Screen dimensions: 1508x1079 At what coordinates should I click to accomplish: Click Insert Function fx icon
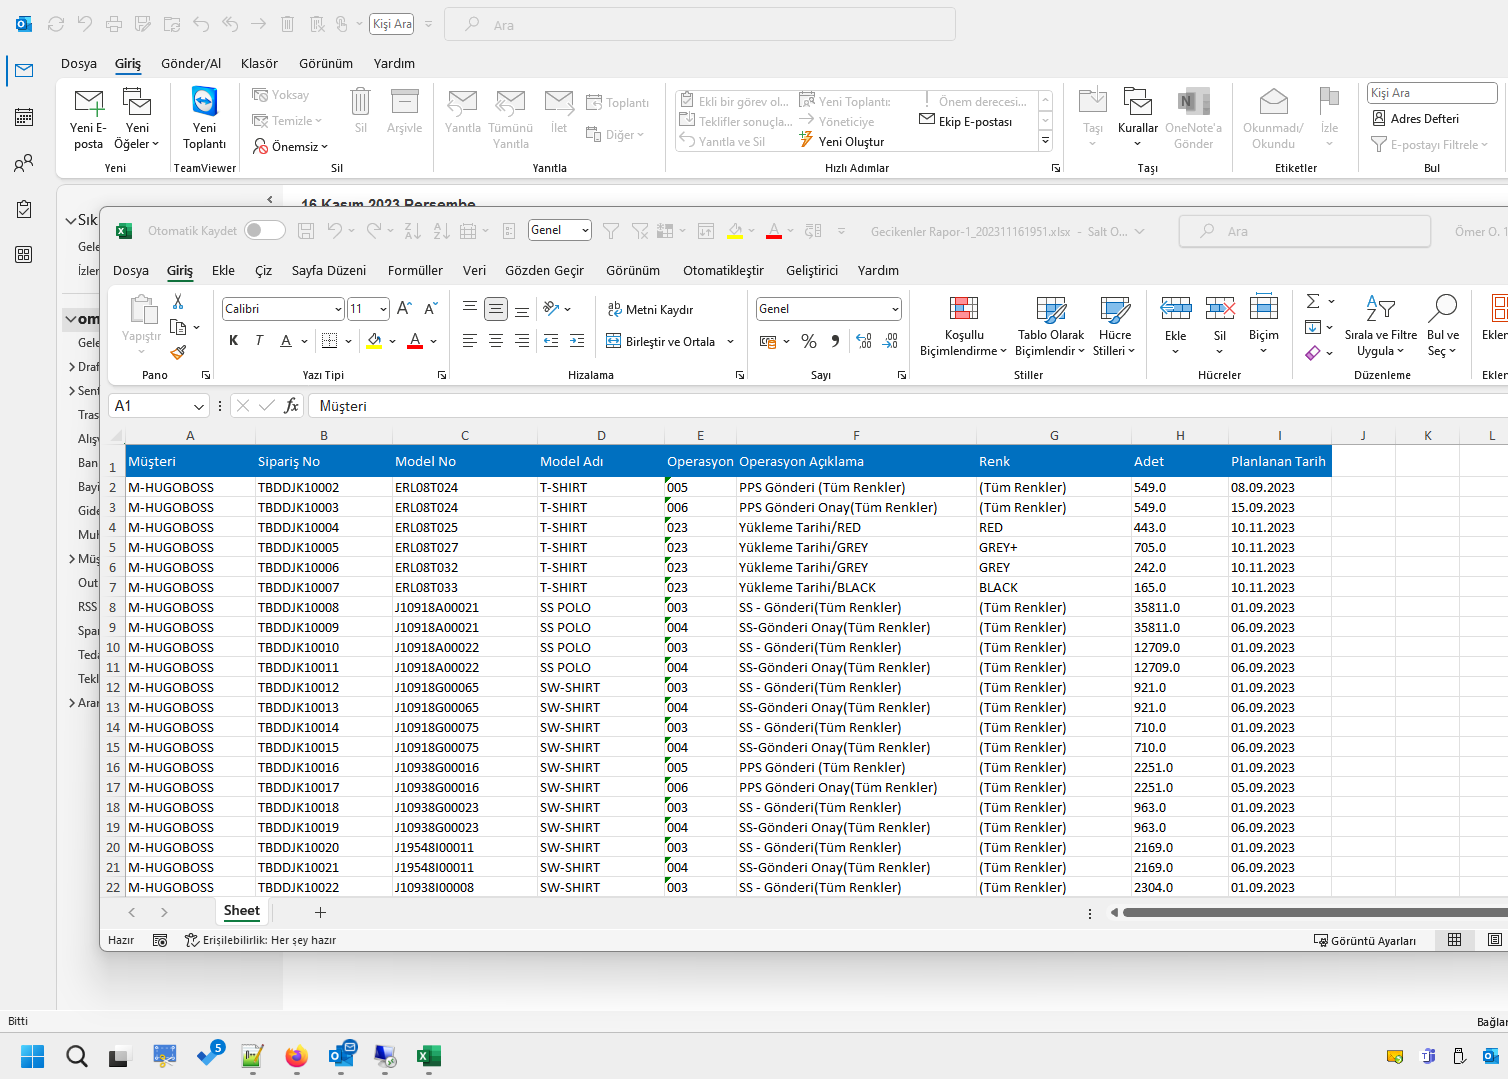coord(291,405)
